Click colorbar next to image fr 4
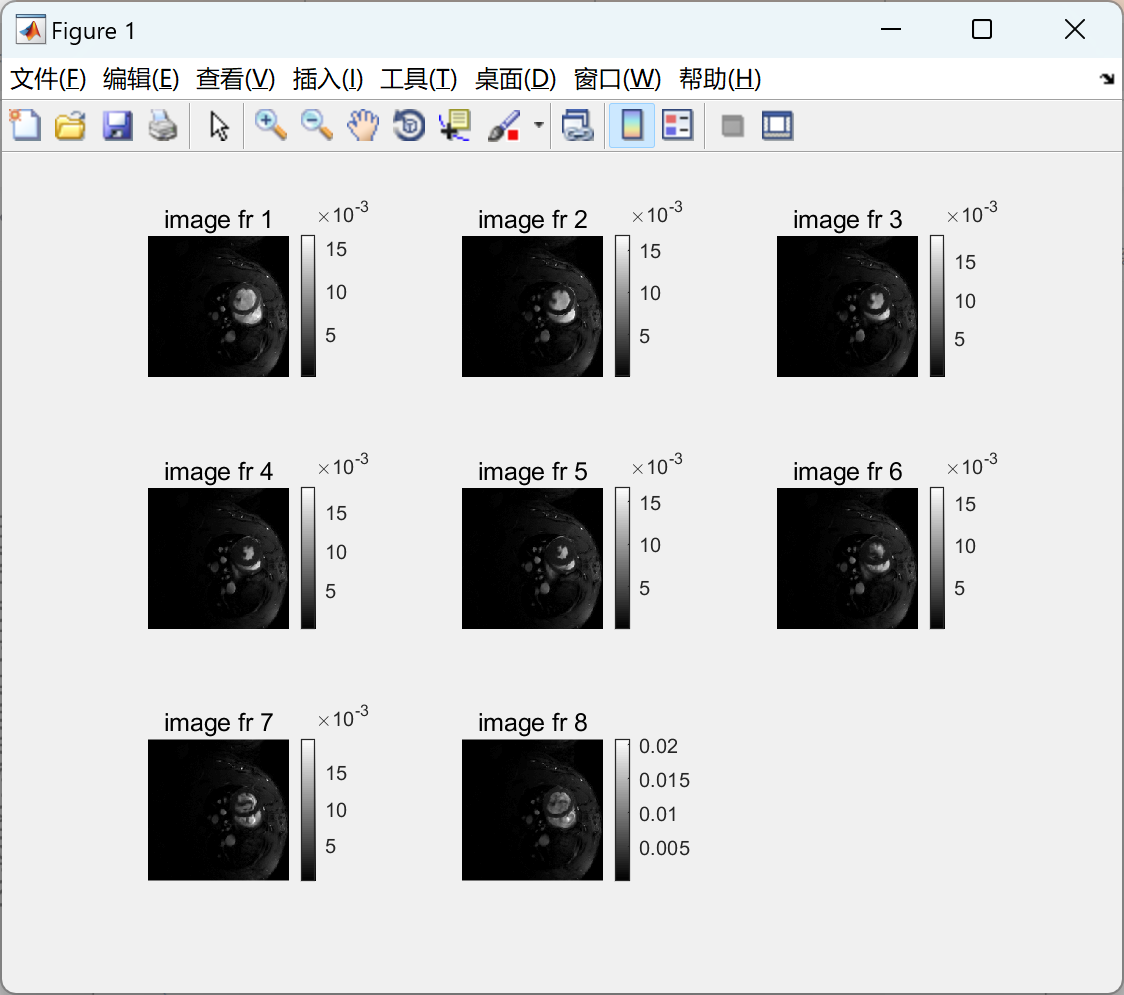This screenshot has height=995, width=1124. pyautogui.click(x=308, y=558)
